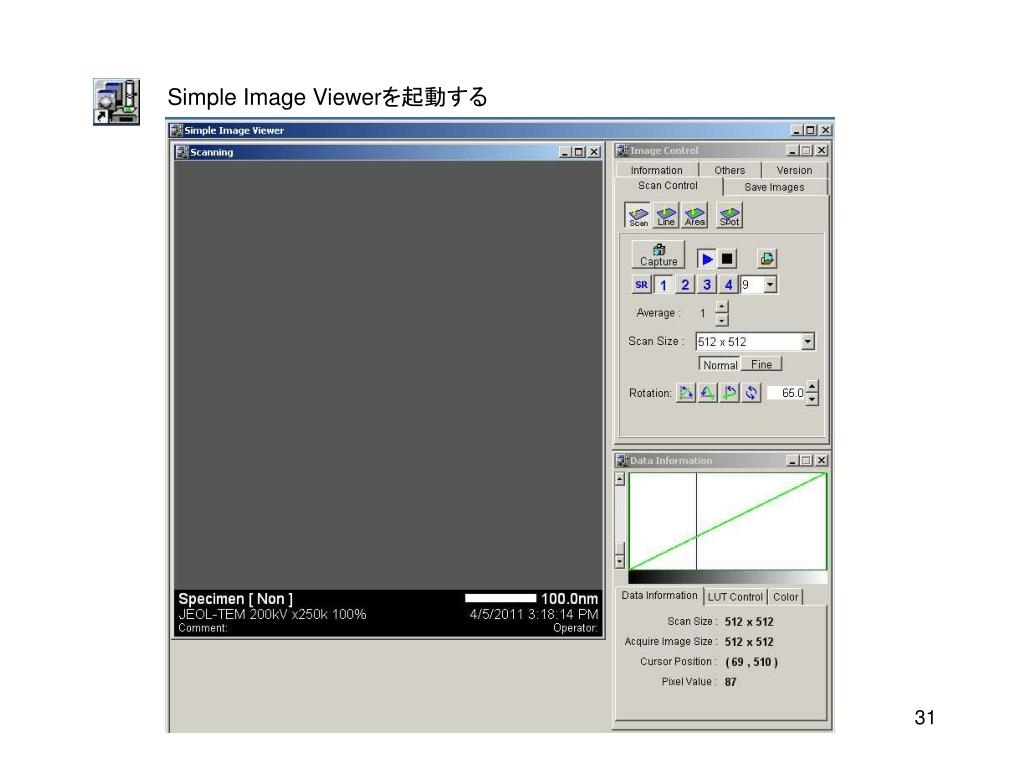Screen dimensions: 1024x768
Task: Choose Fine scan quality
Action: coord(761,364)
